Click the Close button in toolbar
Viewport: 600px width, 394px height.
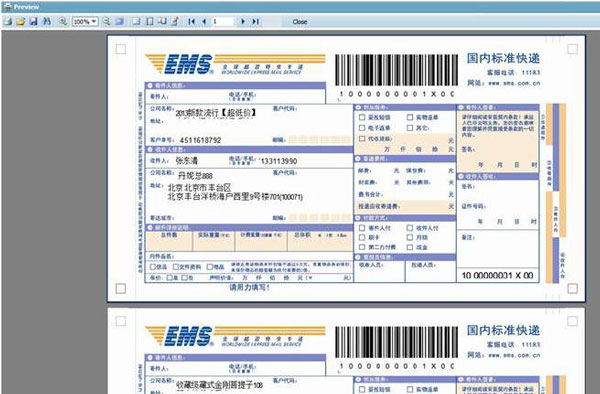pyautogui.click(x=300, y=22)
